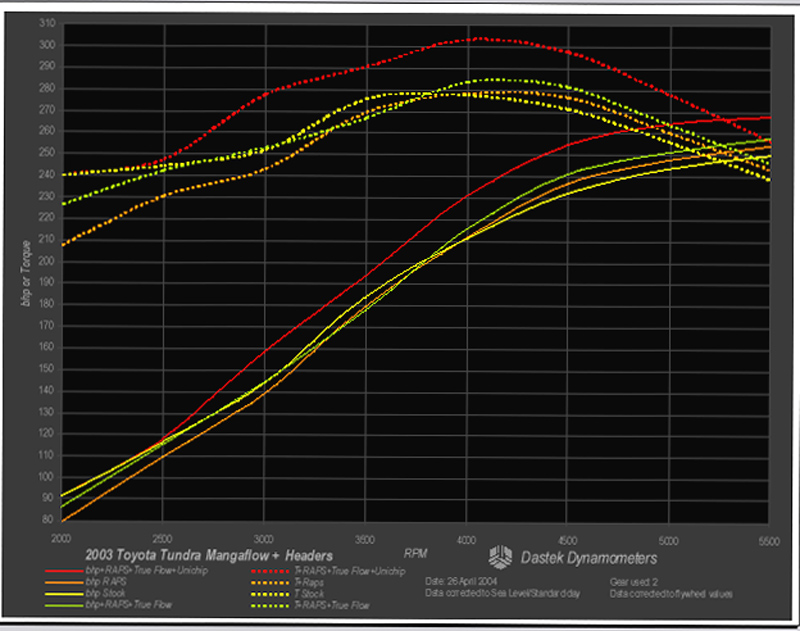Click the 170 value on the y-axis

(x=47, y=325)
